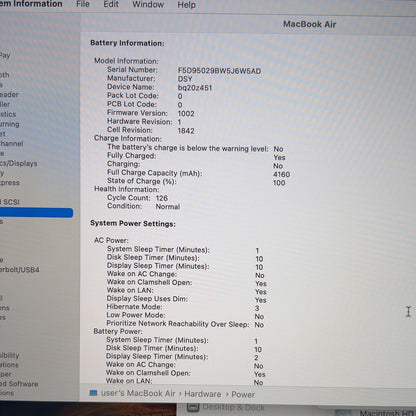Click the Hardware Revision label

(x=140, y=122)
